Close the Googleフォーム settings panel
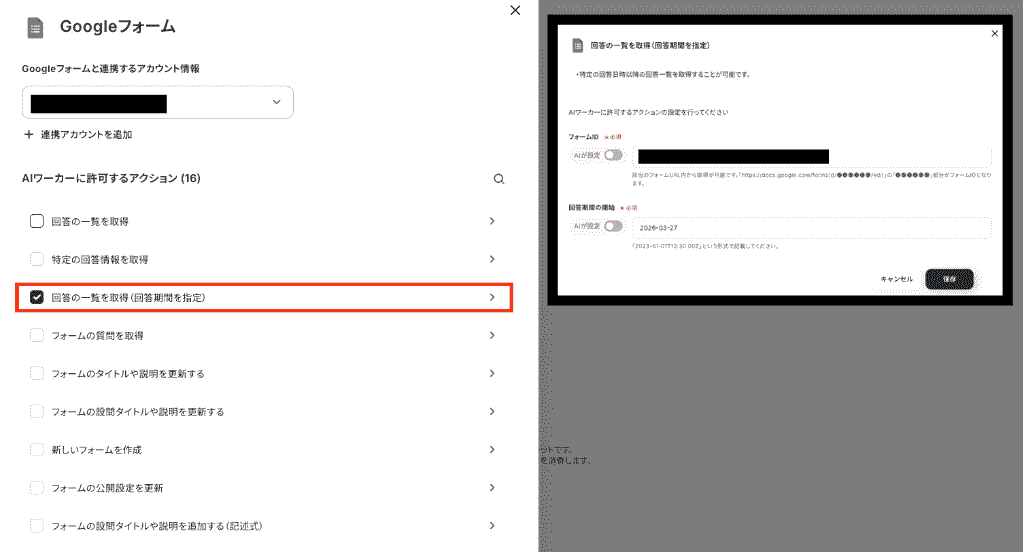This screenshot has height=552, width=1023. (x=515, y=10)
